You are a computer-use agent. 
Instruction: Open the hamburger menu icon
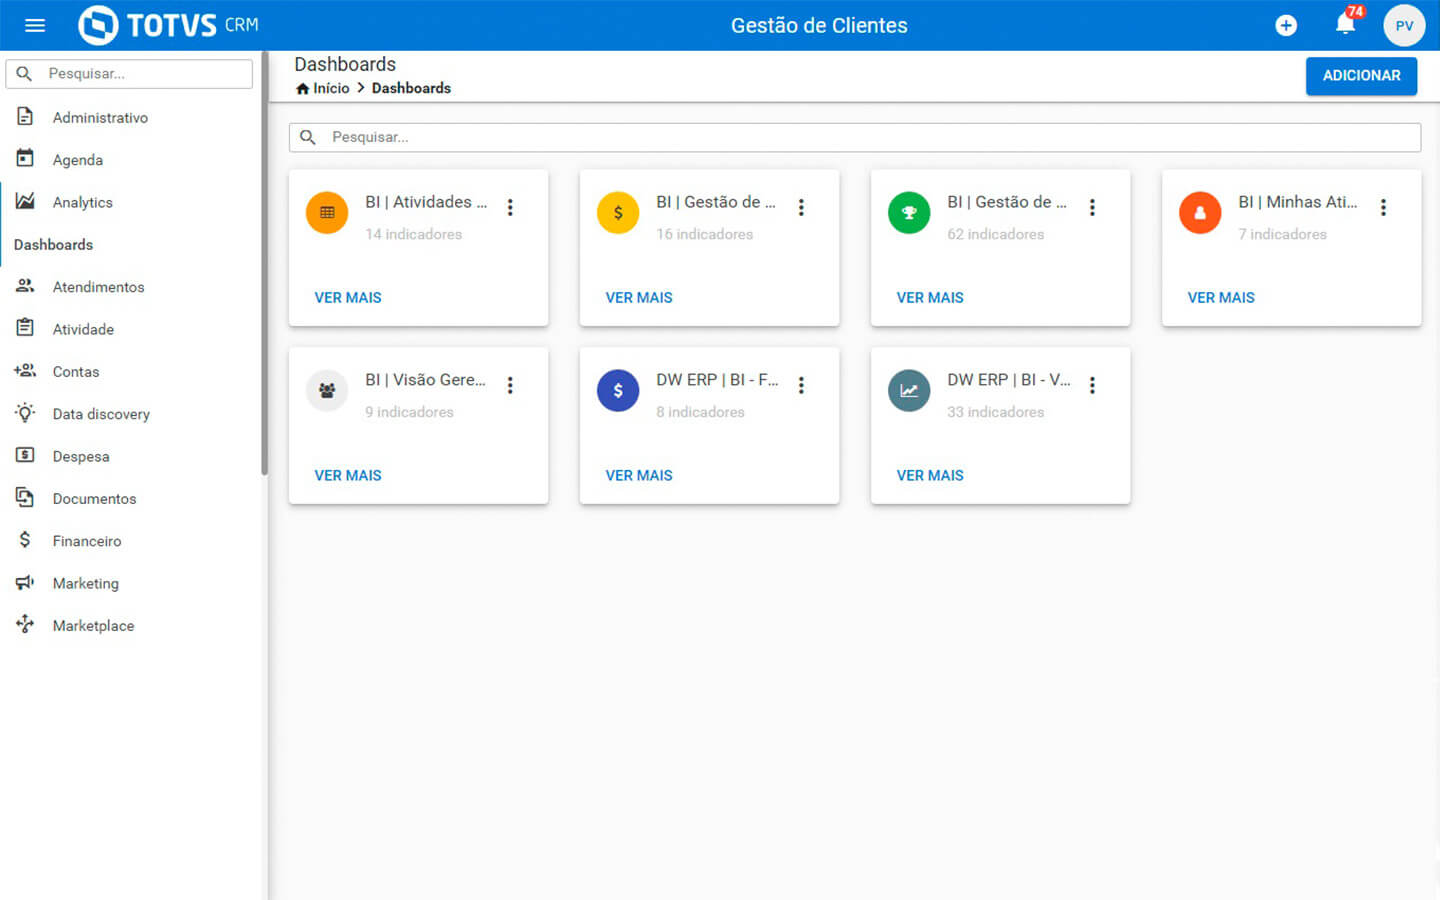point(35,25)
